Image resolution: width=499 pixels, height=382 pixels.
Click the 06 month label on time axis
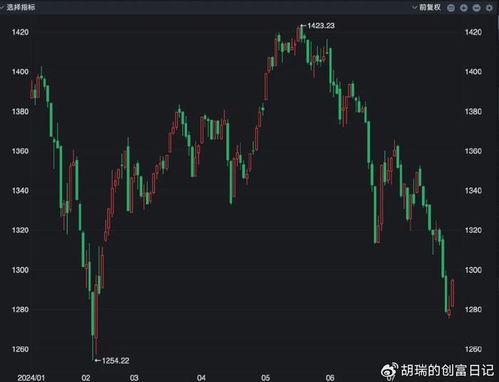[330, 378]
